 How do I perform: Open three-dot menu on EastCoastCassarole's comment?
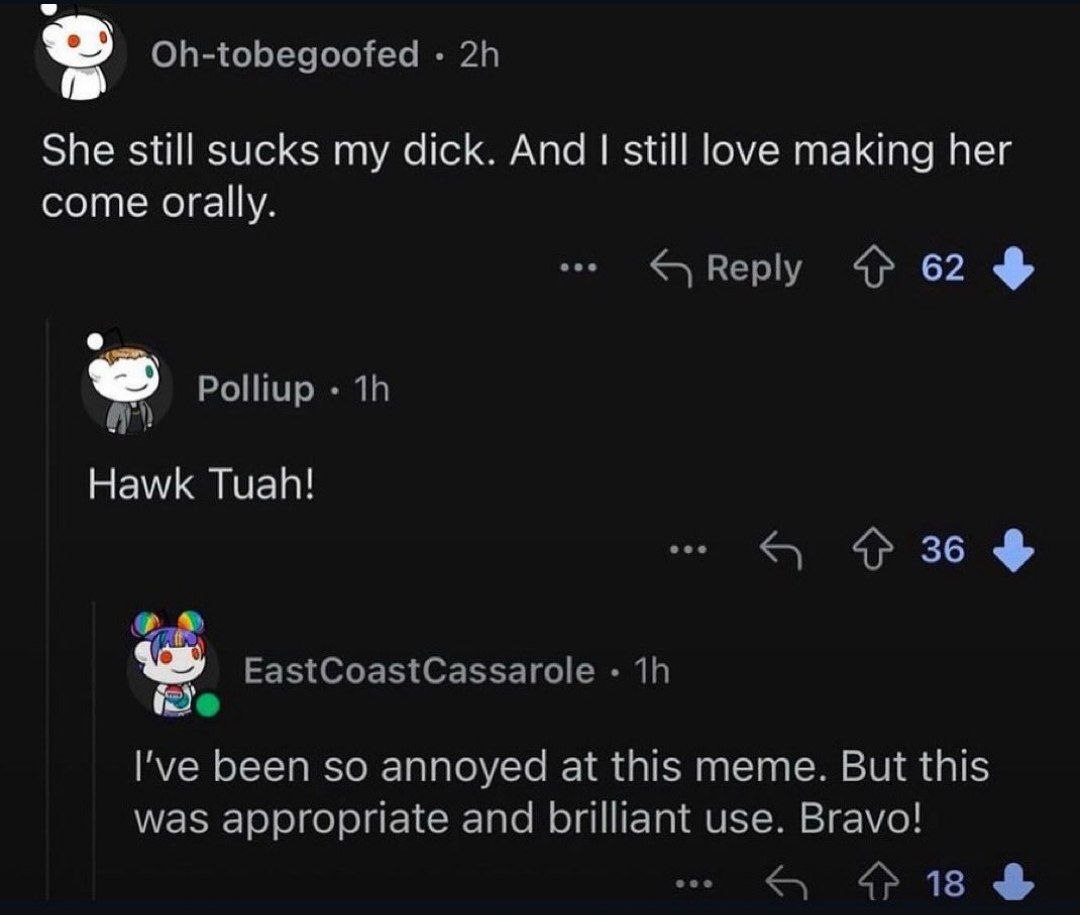coord(693,883)
